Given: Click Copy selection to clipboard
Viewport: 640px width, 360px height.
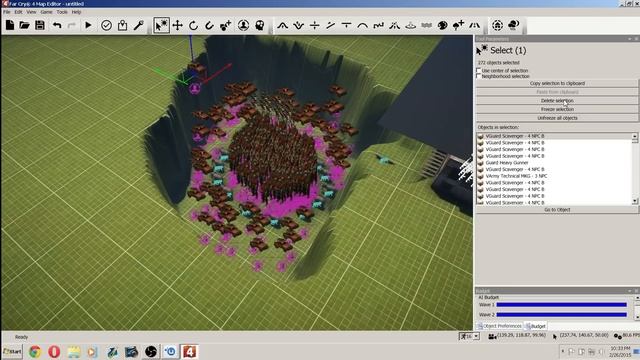Looking at the screenshot, I should [x=557, y=83].
